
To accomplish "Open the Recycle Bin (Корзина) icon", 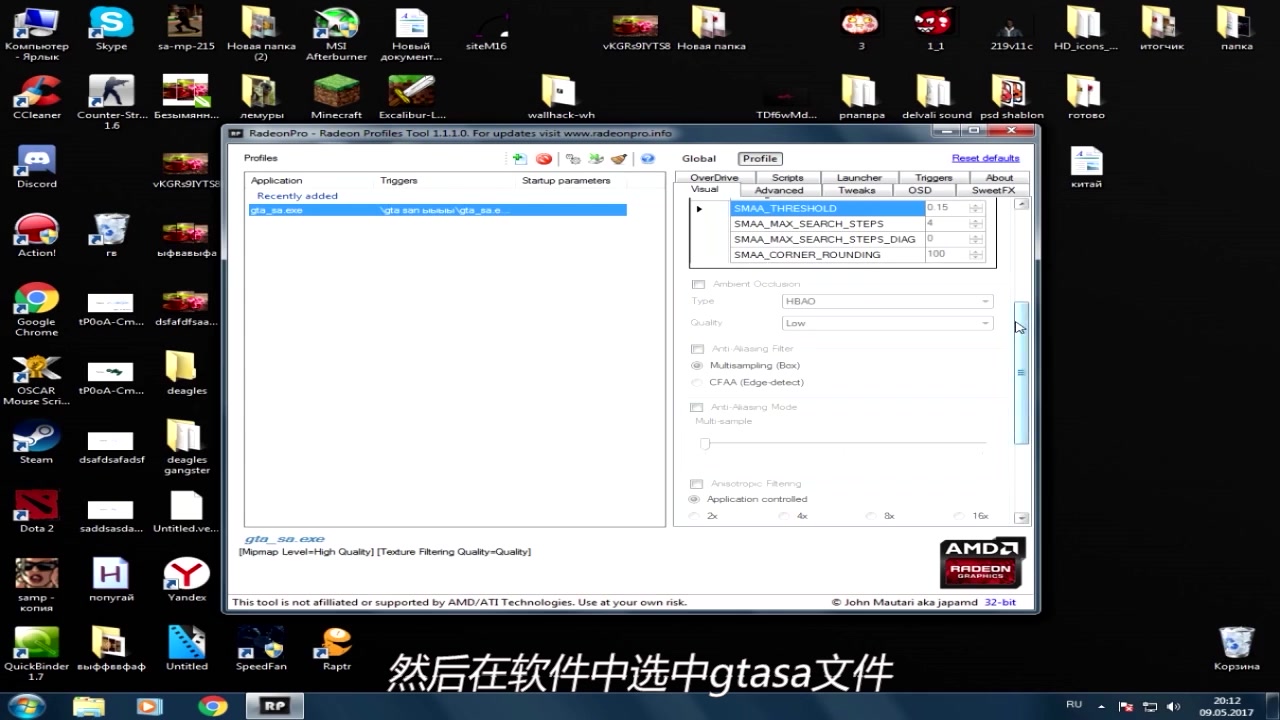I will [1237, 649].
